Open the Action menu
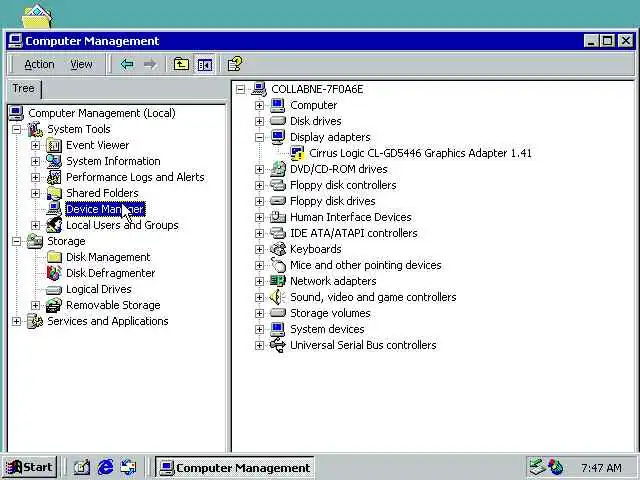This screenshot has height=480, width=640. [39, 64]
